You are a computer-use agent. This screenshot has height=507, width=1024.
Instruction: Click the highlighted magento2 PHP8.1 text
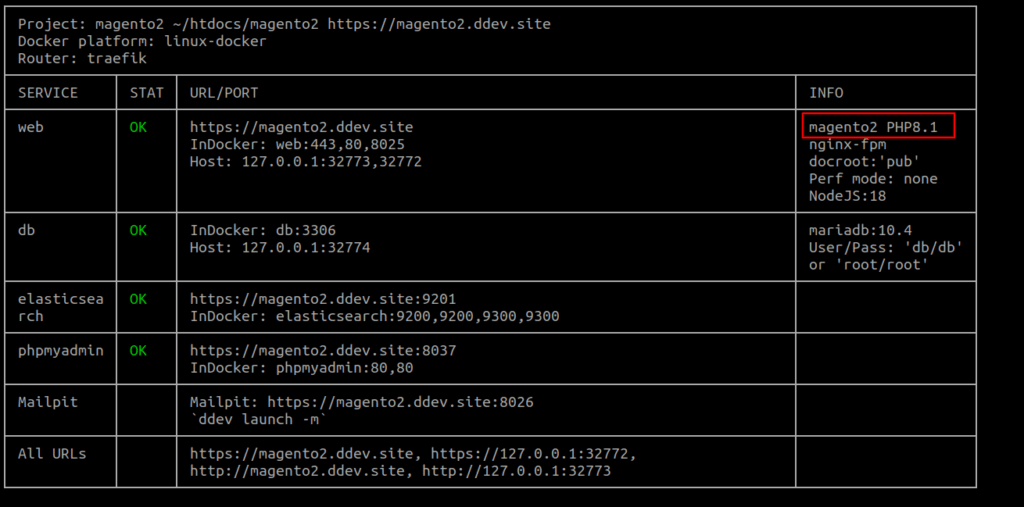(x=873, y=127)
